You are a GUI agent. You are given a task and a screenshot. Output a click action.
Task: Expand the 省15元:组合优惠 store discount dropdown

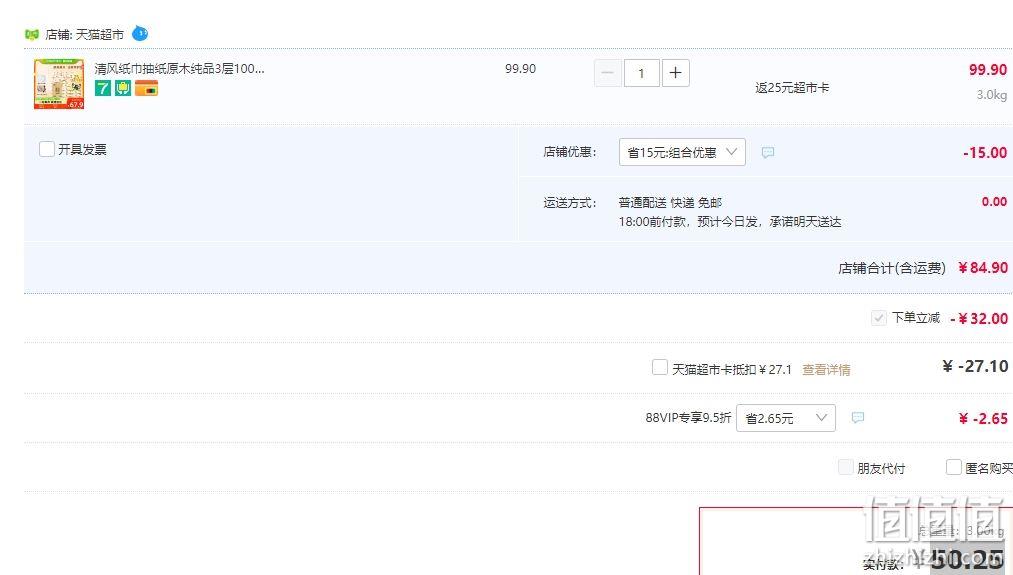(682, 152)
